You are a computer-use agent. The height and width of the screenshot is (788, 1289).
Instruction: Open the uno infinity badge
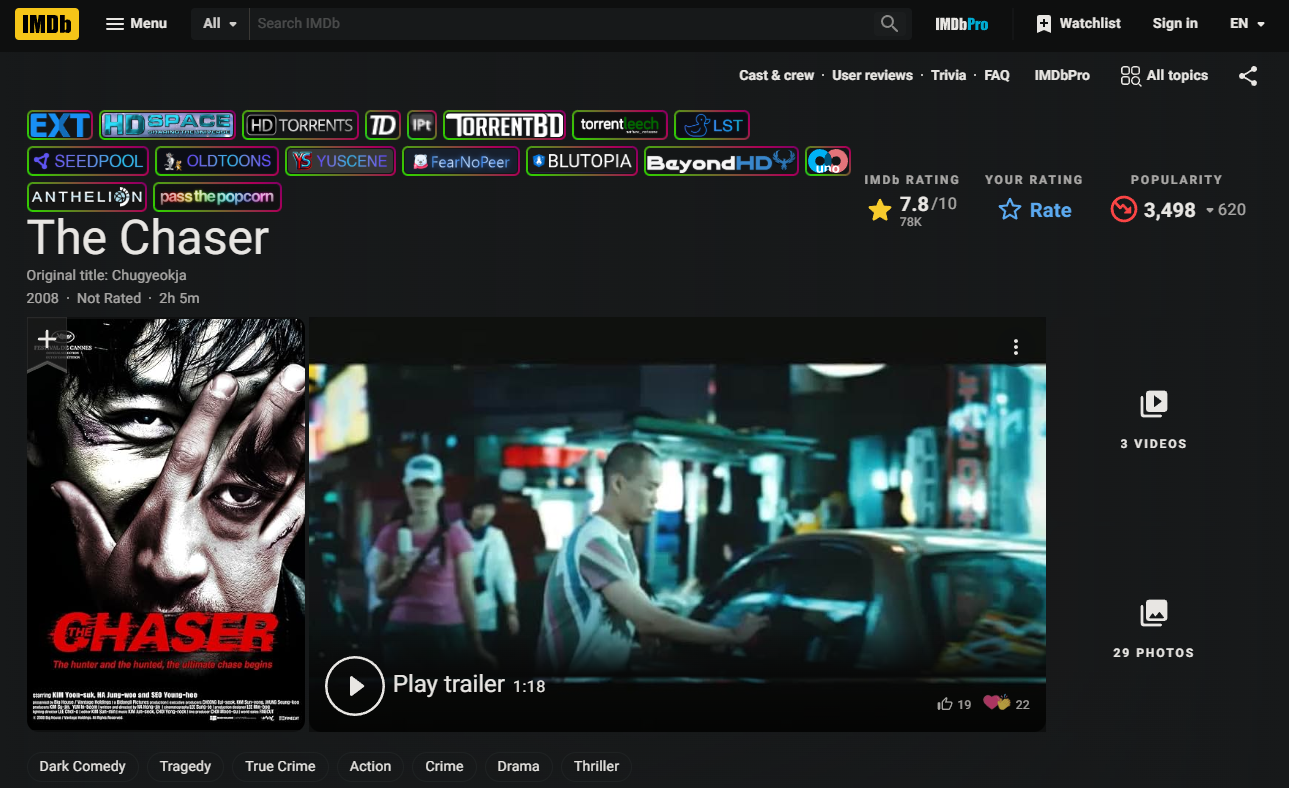828,161
